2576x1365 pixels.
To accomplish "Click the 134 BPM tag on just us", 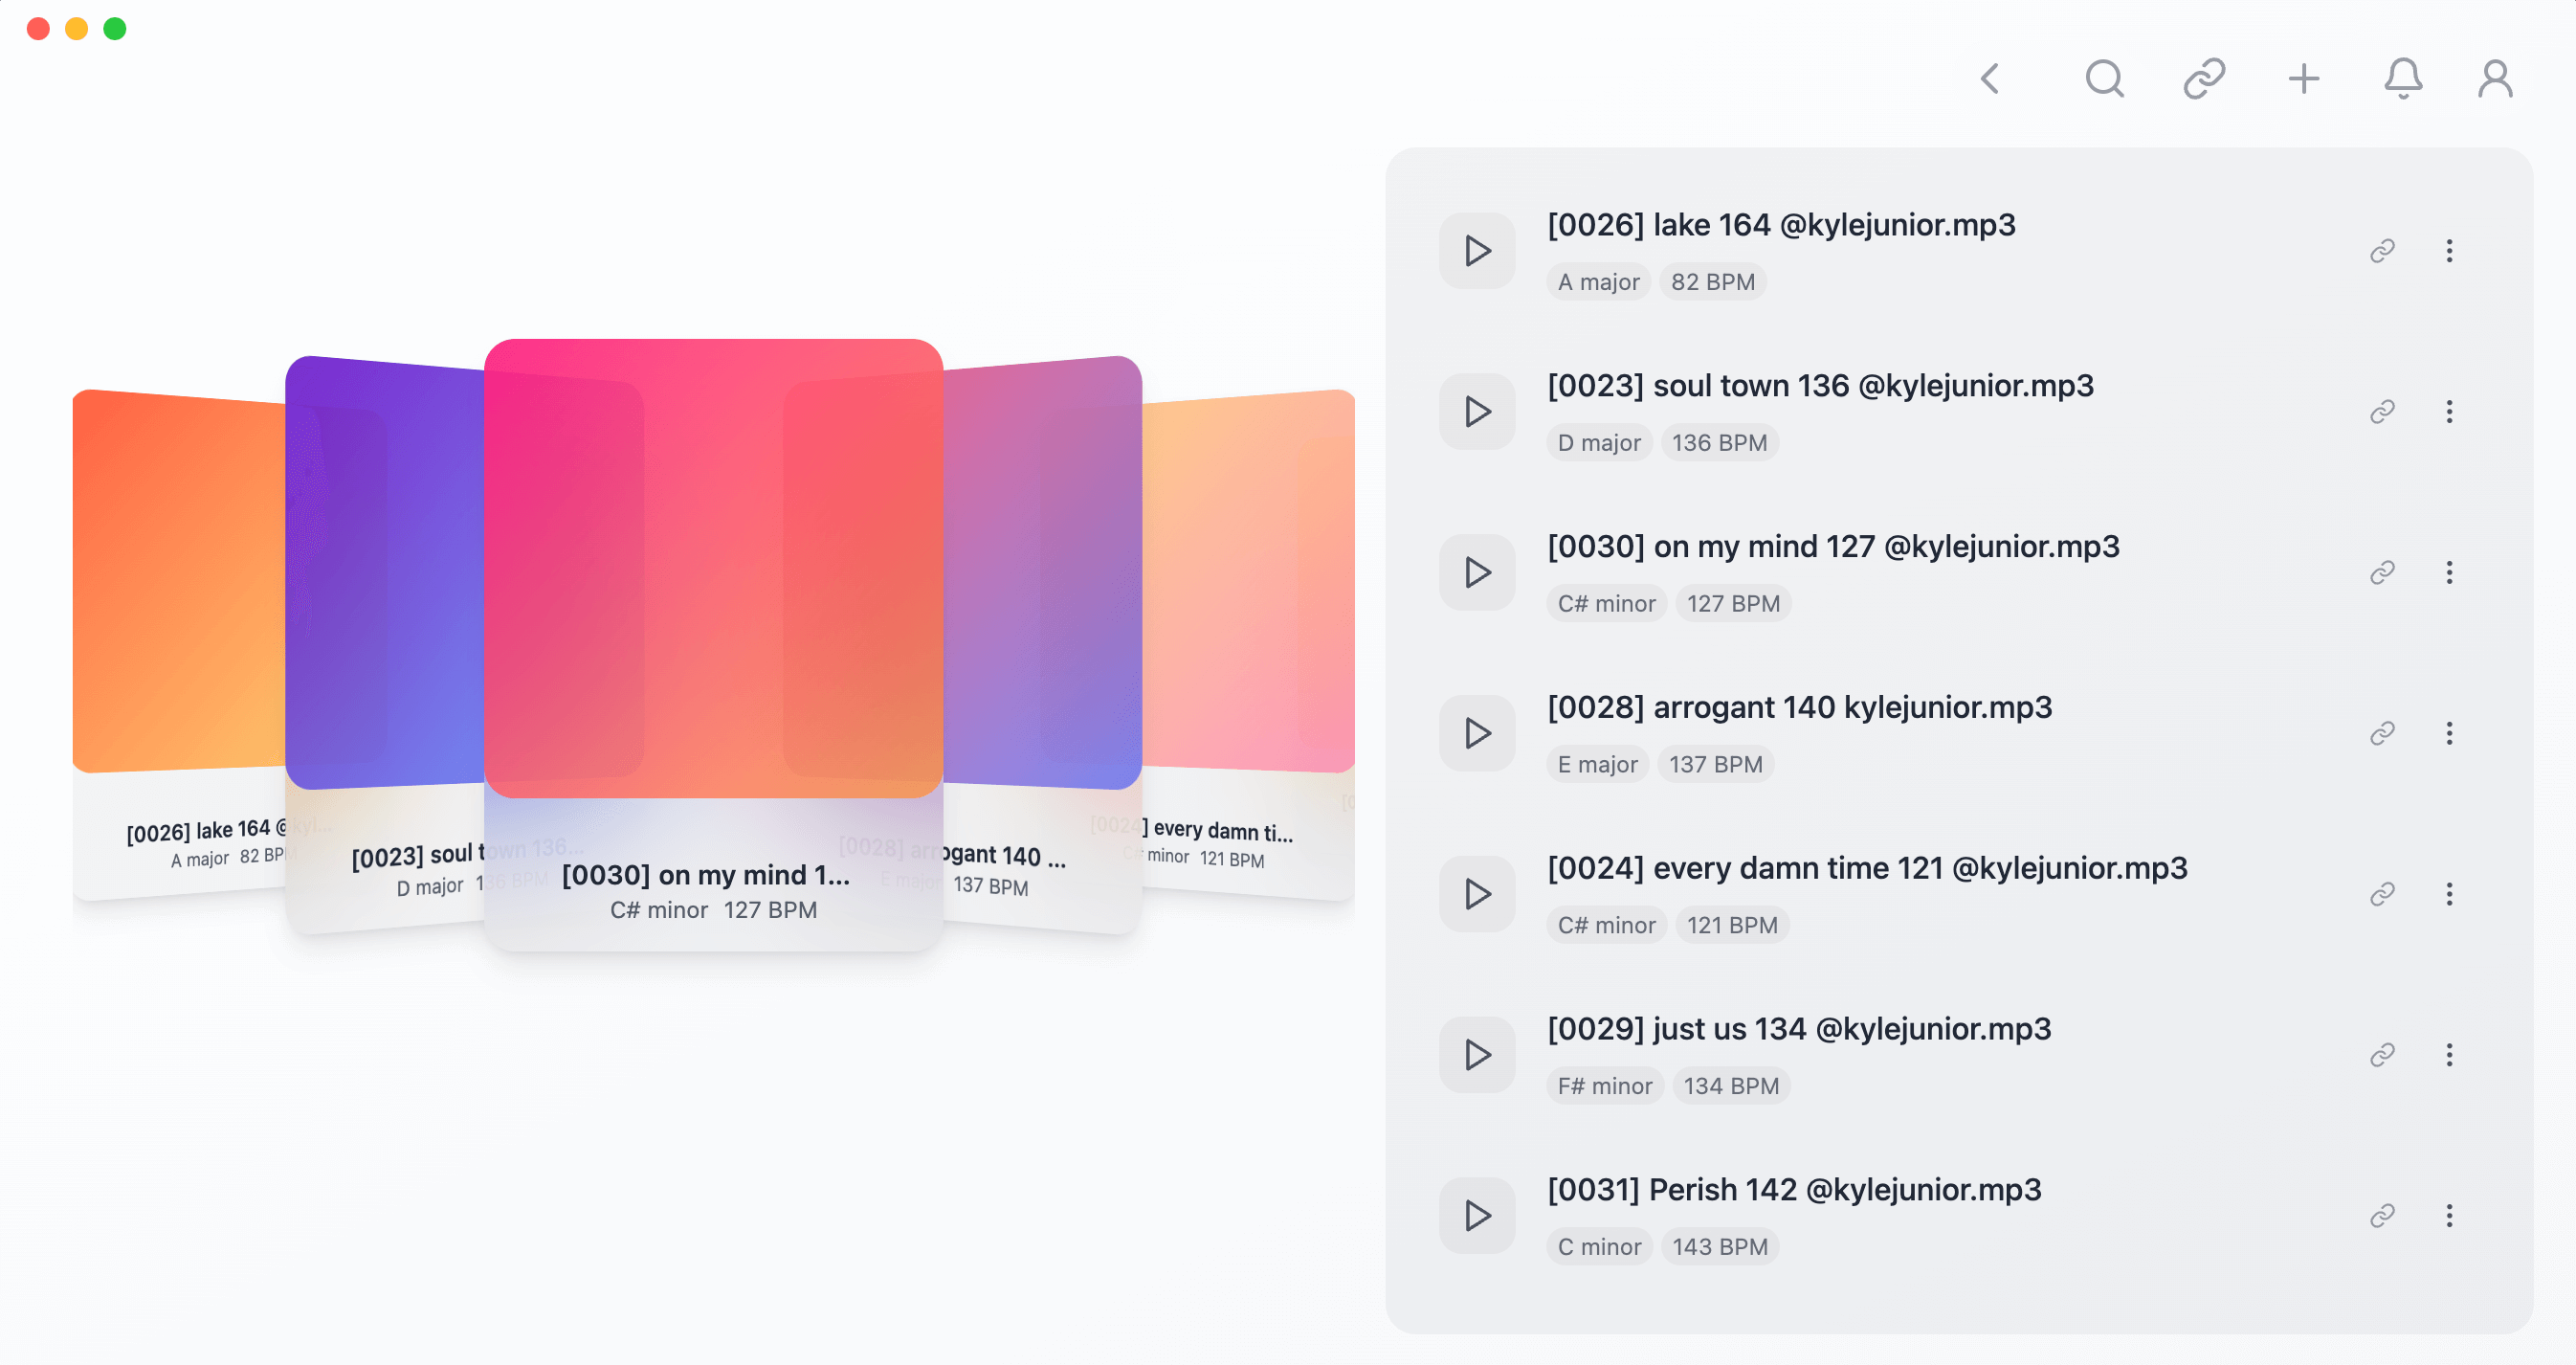I will coord(1730,1087).
